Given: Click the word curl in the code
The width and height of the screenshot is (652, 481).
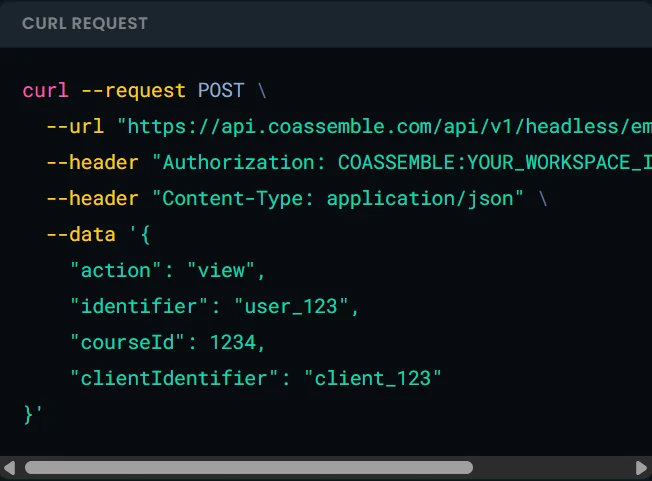Looking at the screenshot, I should [x=45, y=90].
